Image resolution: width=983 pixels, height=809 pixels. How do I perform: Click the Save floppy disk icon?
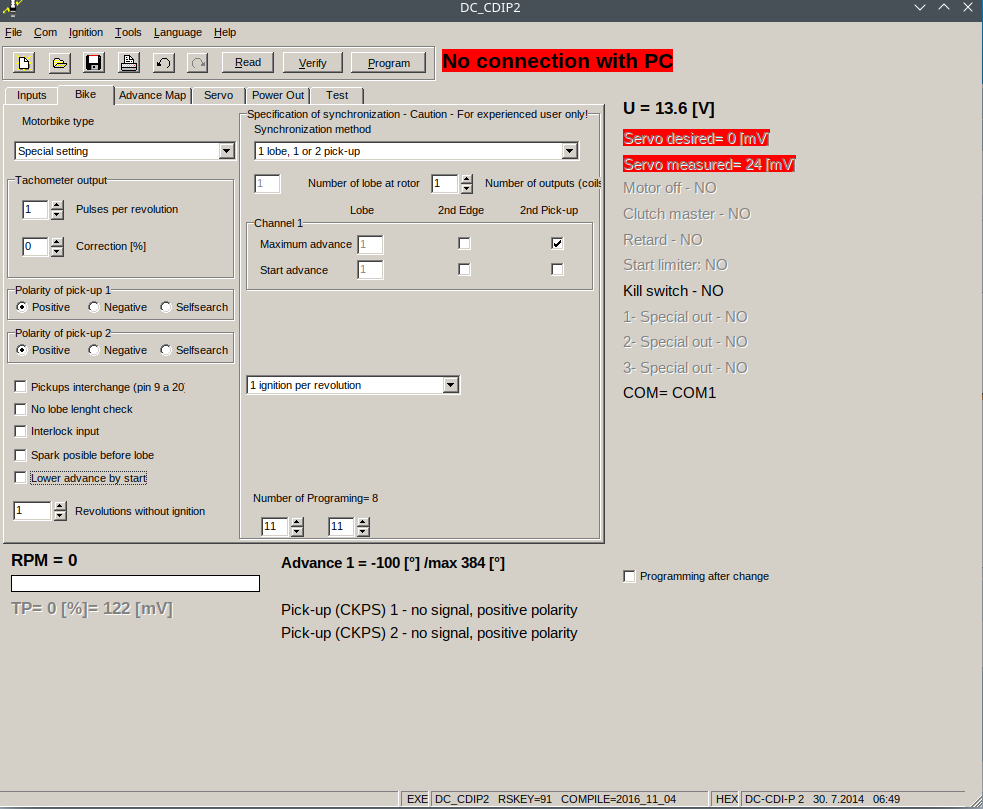[94, 63]
